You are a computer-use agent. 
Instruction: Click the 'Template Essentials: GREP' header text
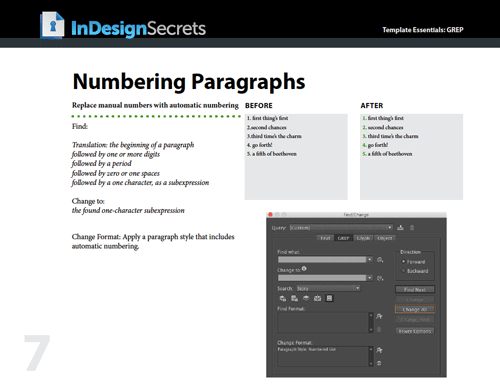coord(423,30)
